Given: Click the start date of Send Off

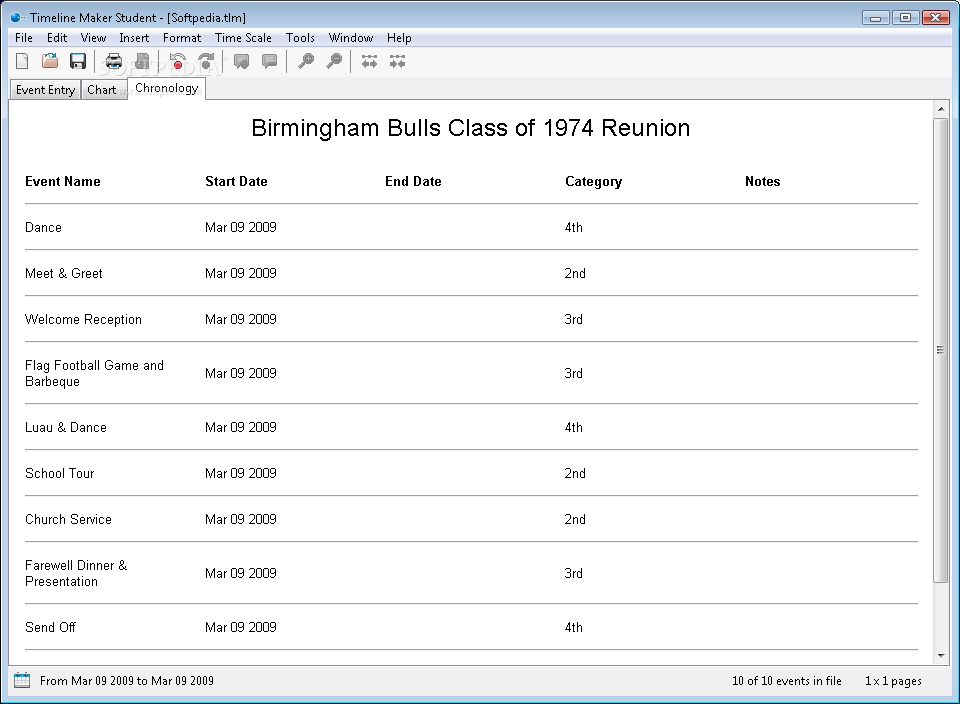Looking at the screenshot, I should point(241,627).
